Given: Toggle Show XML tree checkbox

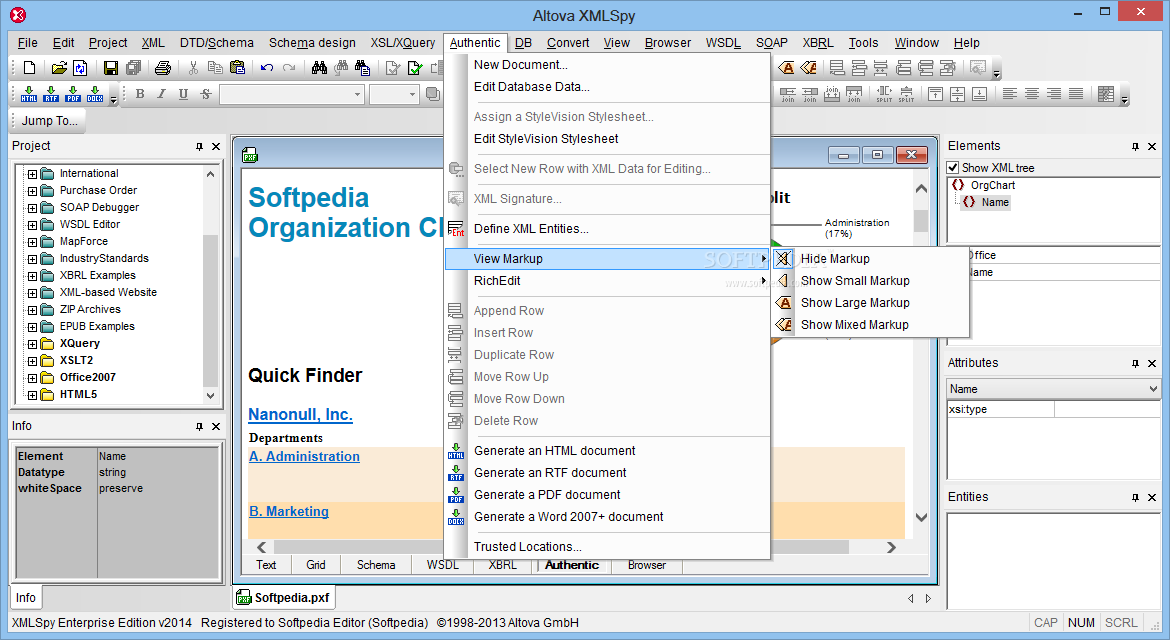Looking at the screenshot, I should (x=953, y=168).
